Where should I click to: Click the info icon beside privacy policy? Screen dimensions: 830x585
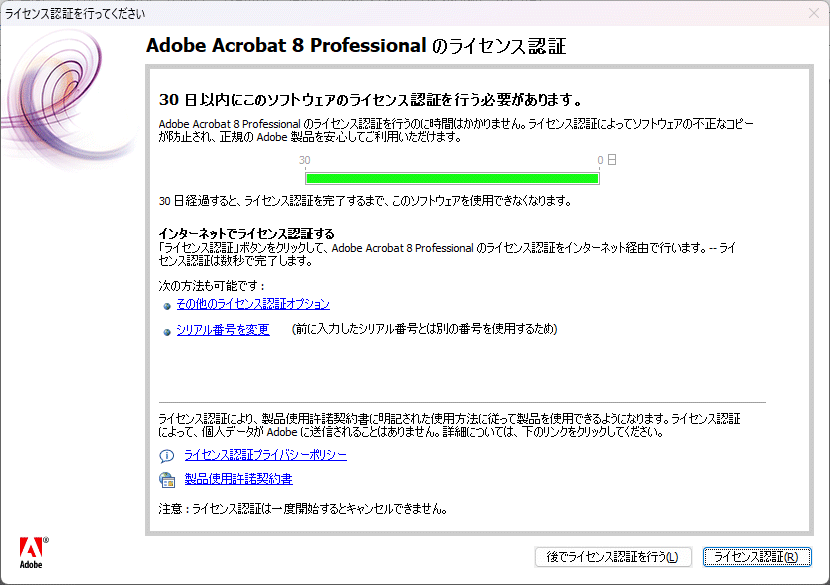pyautogui.click(x=167, y=455)
